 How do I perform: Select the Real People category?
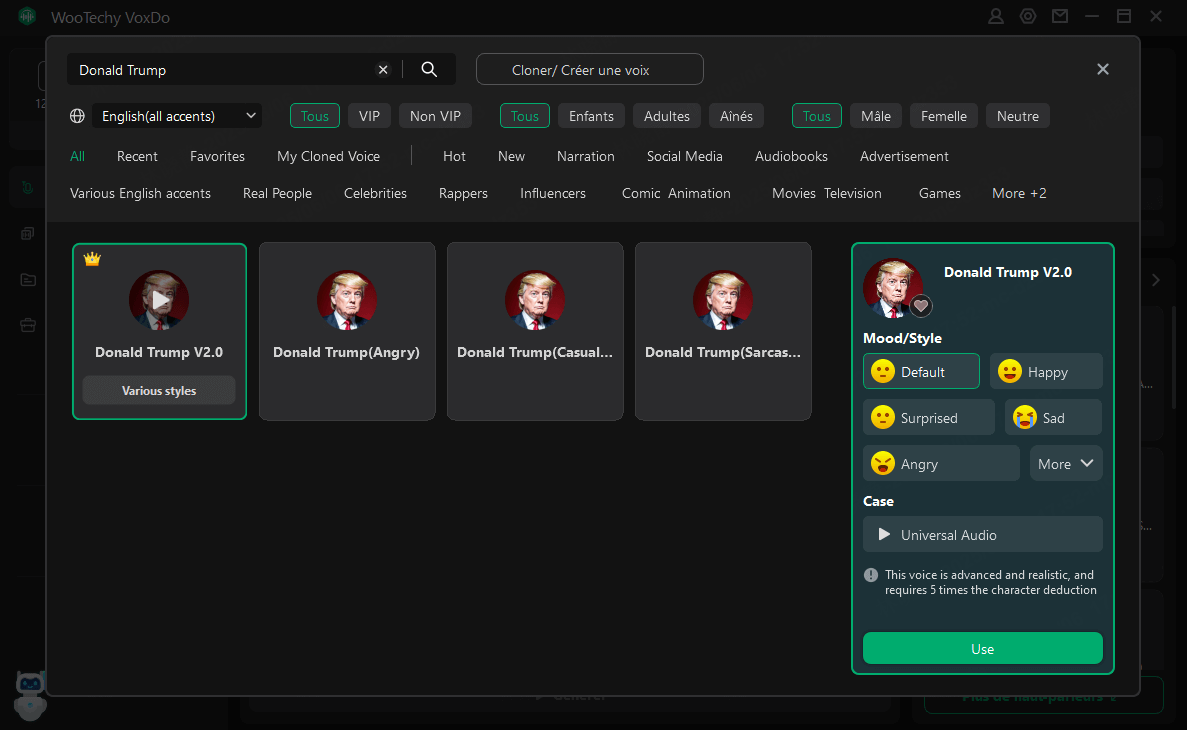pos(277,193)
